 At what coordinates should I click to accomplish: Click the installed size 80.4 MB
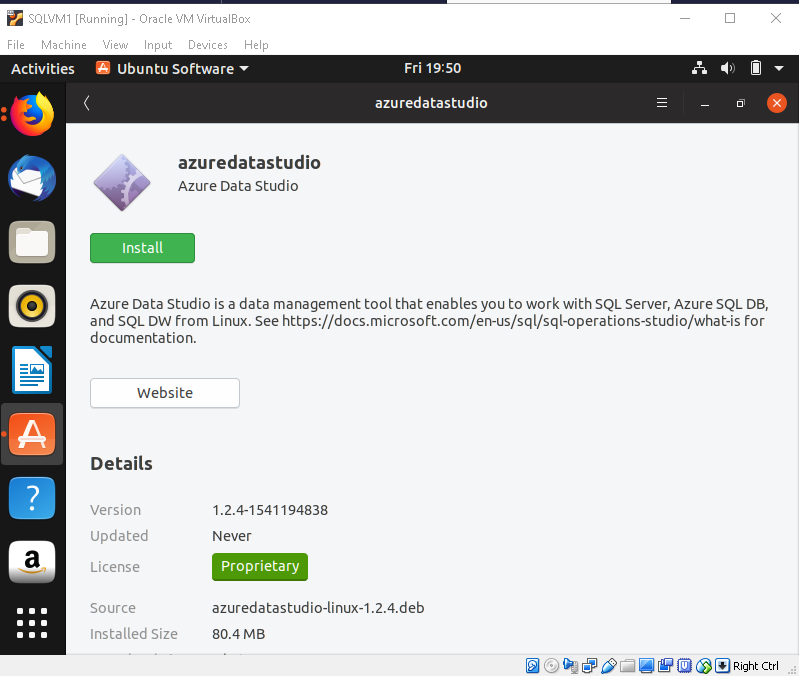[x=238, y=634]
